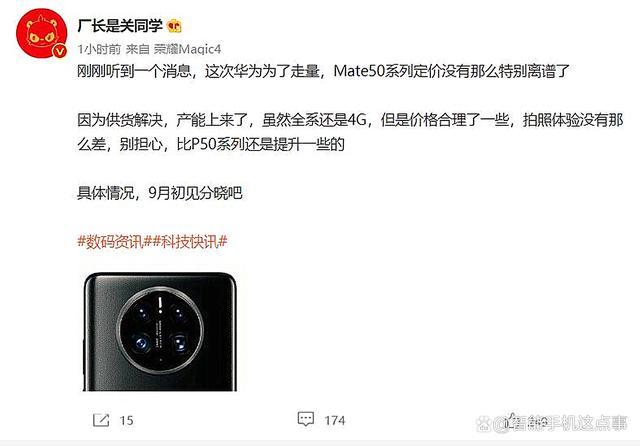Open the red cartoon profile avatar
Viewport: 640px width, 446px height.
[41, 33]
